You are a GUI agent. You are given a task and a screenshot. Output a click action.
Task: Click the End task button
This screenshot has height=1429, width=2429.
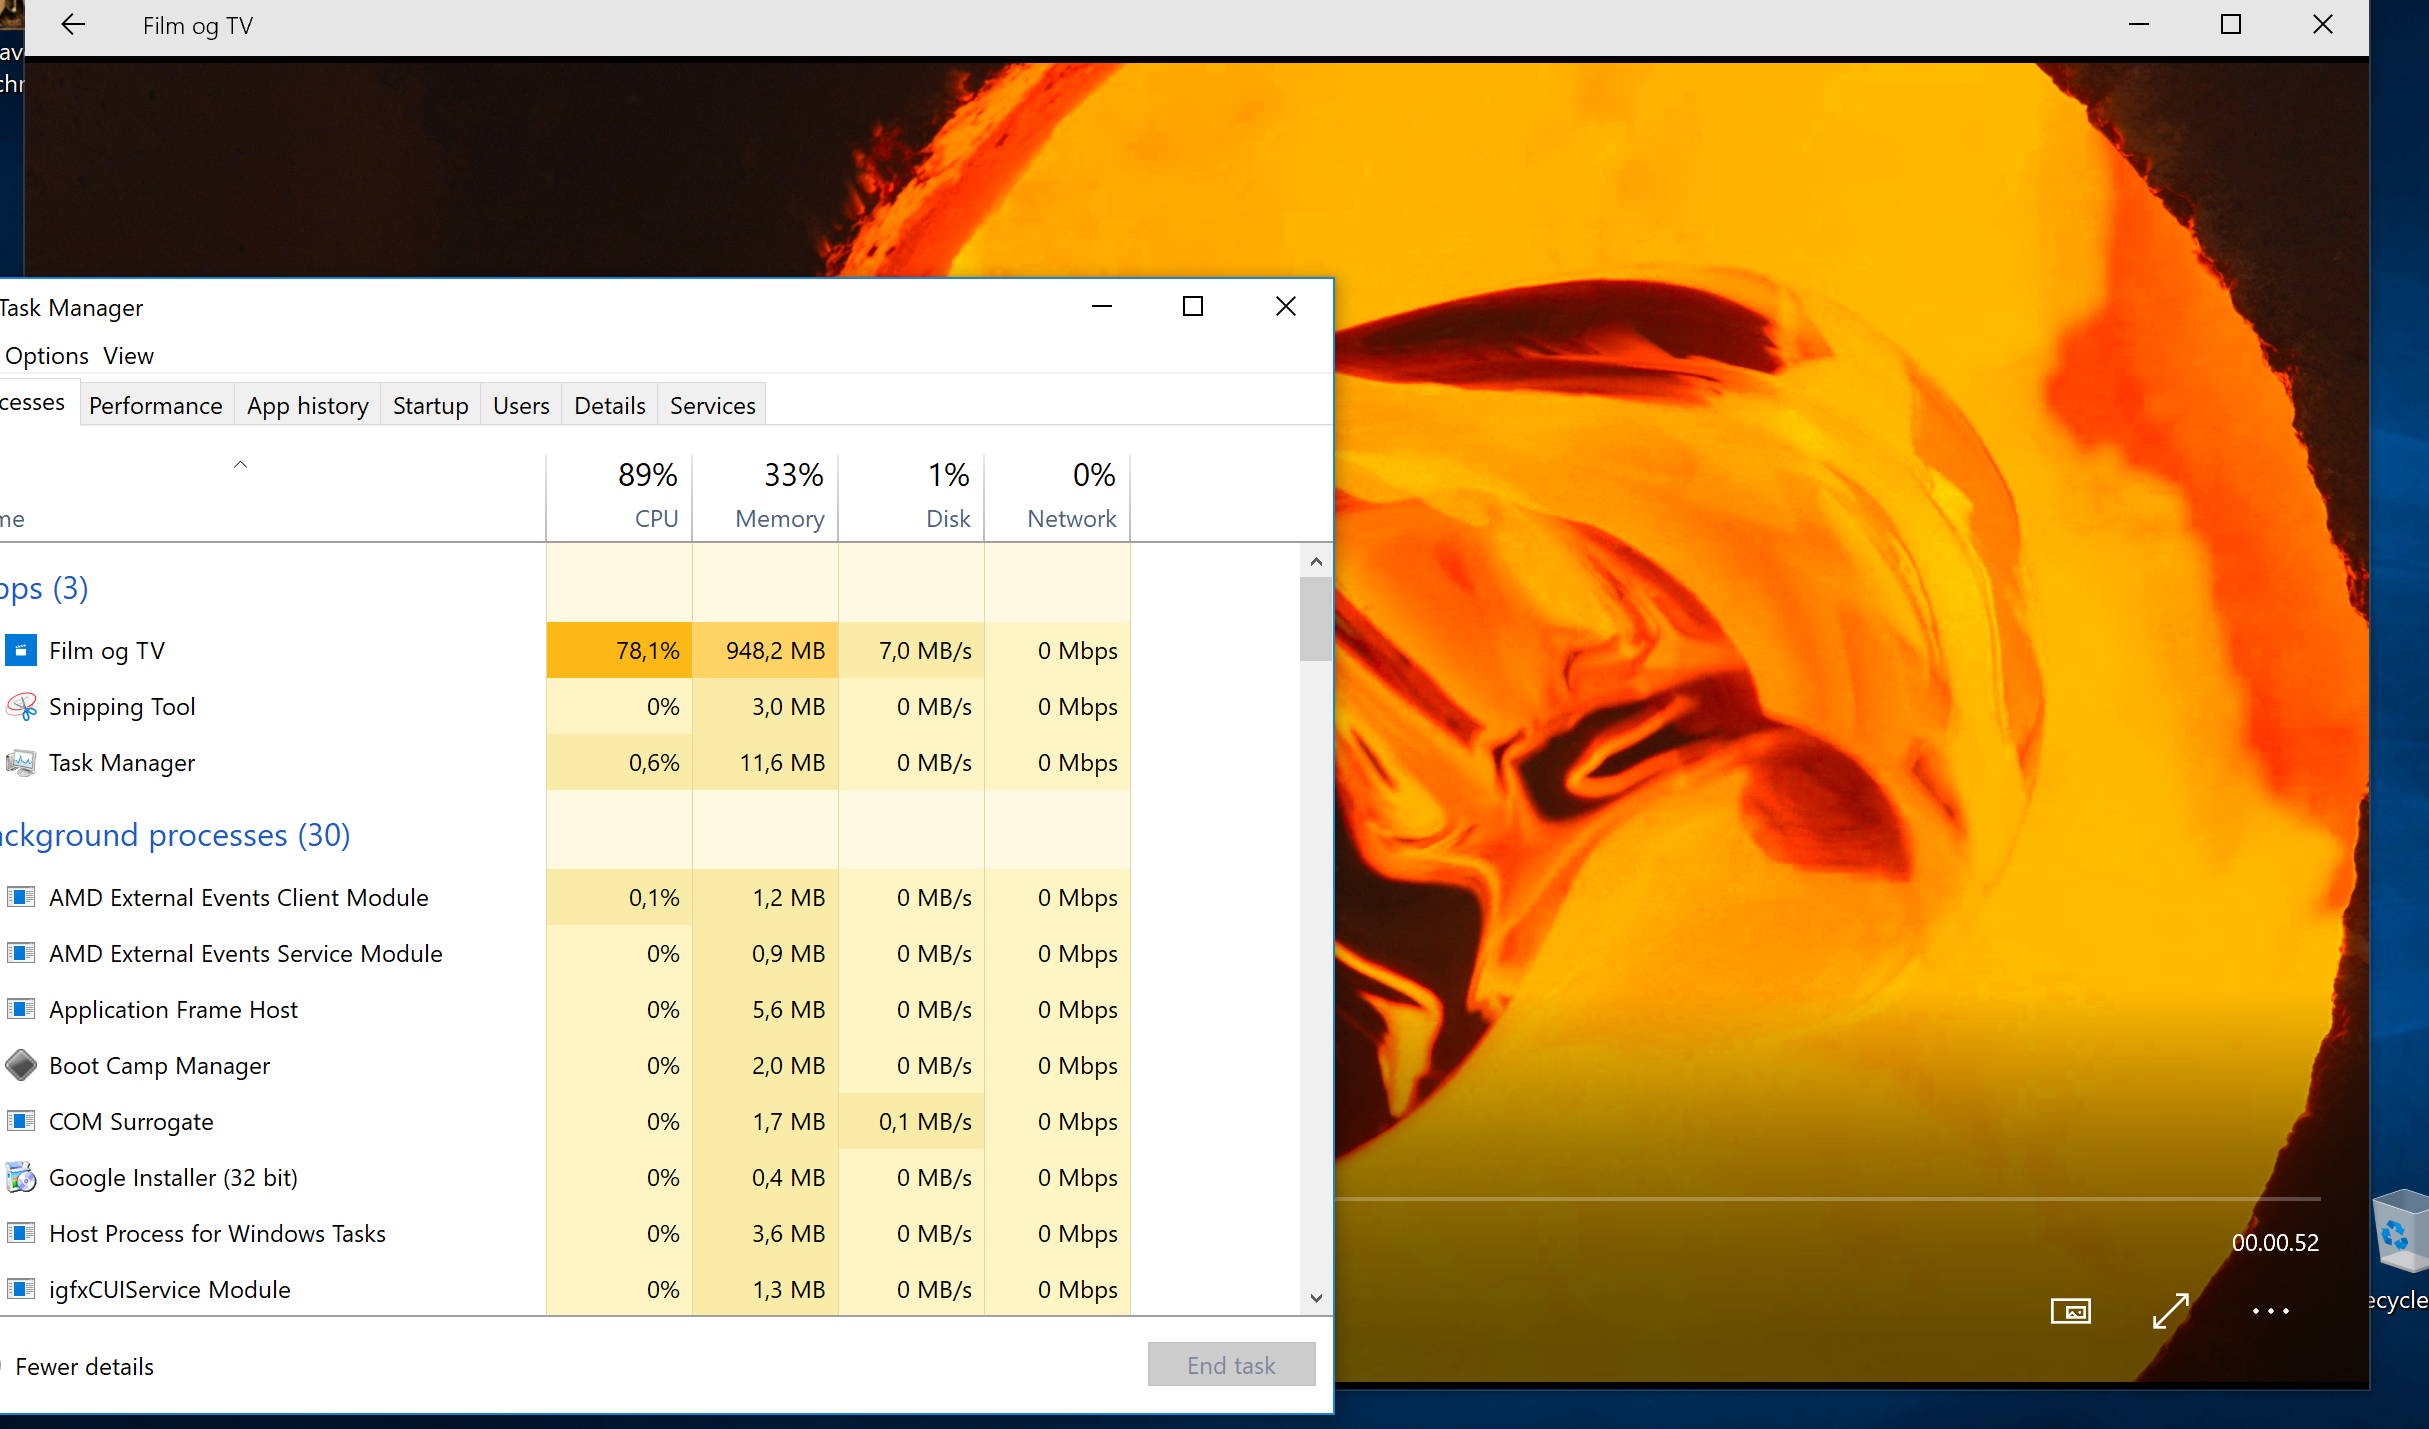click(x=1230, y=1365)
